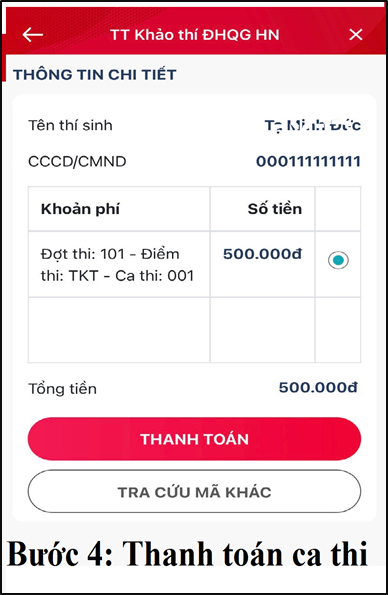Tap the total amount 500.000đ
Image resolution: width=388 pixels, height=595 pixels.
[318, 387]
